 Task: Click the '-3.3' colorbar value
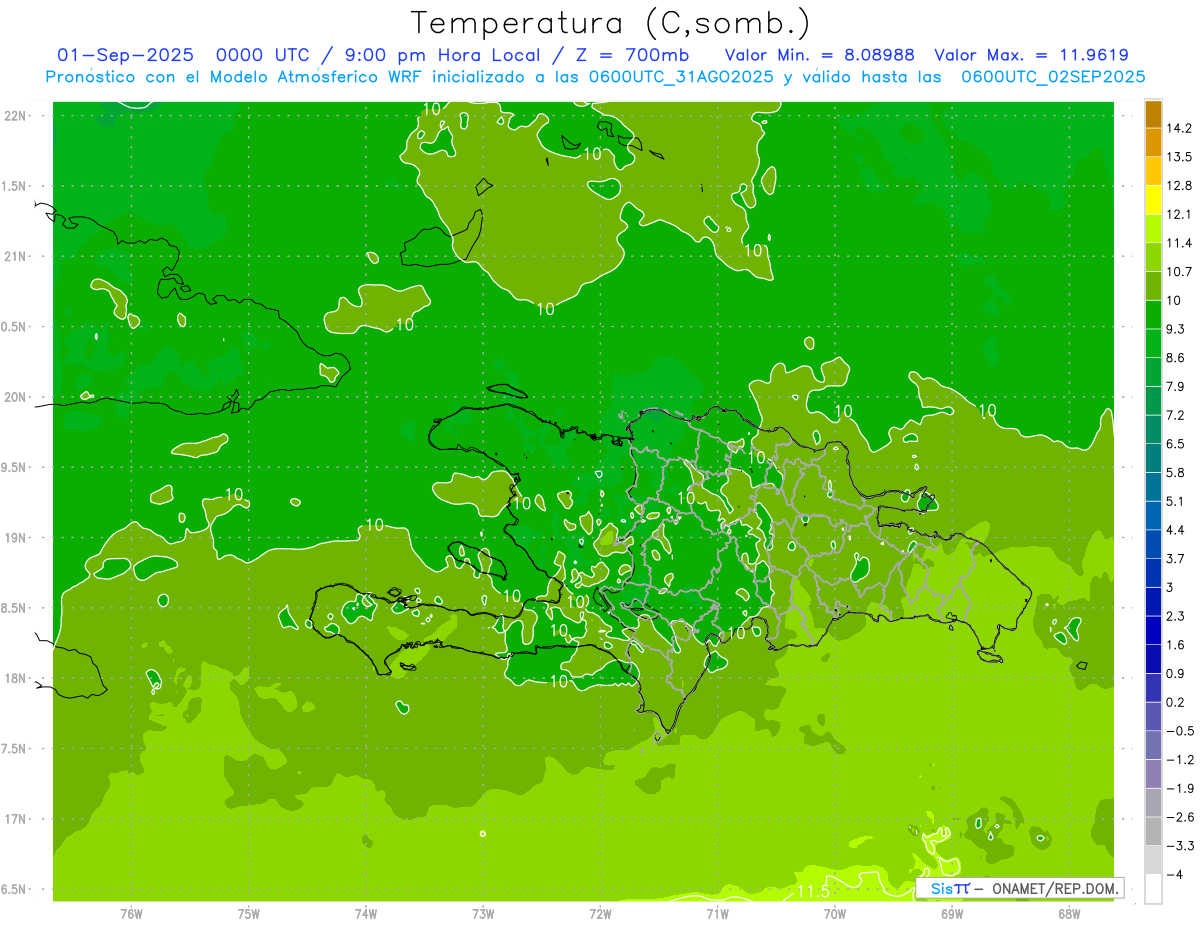1178,846
